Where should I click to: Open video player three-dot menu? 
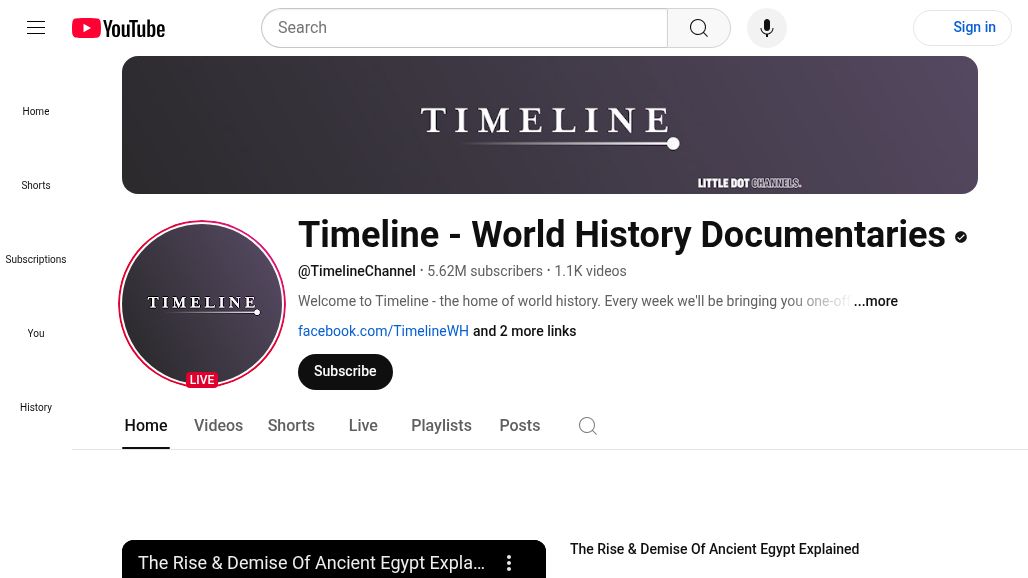509,563
